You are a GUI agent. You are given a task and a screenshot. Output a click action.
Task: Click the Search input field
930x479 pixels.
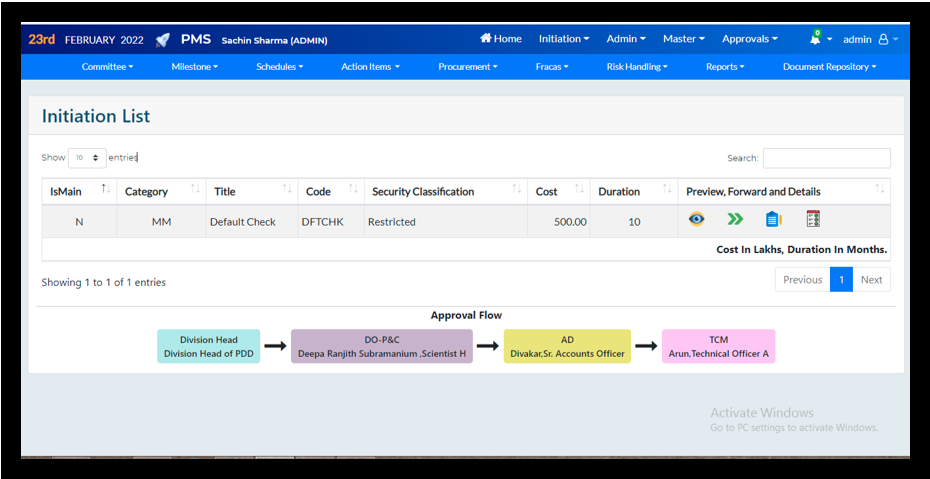[826, 158]
